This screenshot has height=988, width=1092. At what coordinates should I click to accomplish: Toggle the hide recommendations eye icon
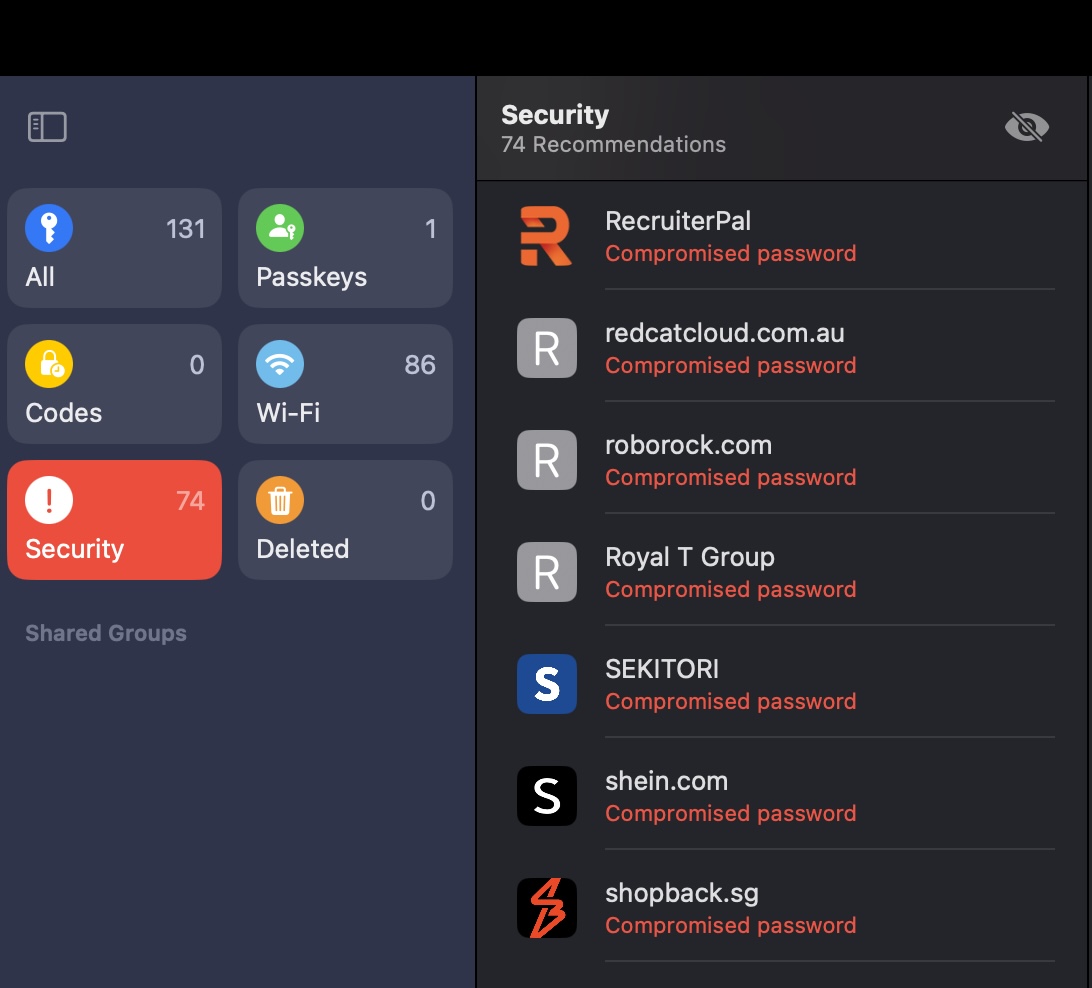[1027, 127]
